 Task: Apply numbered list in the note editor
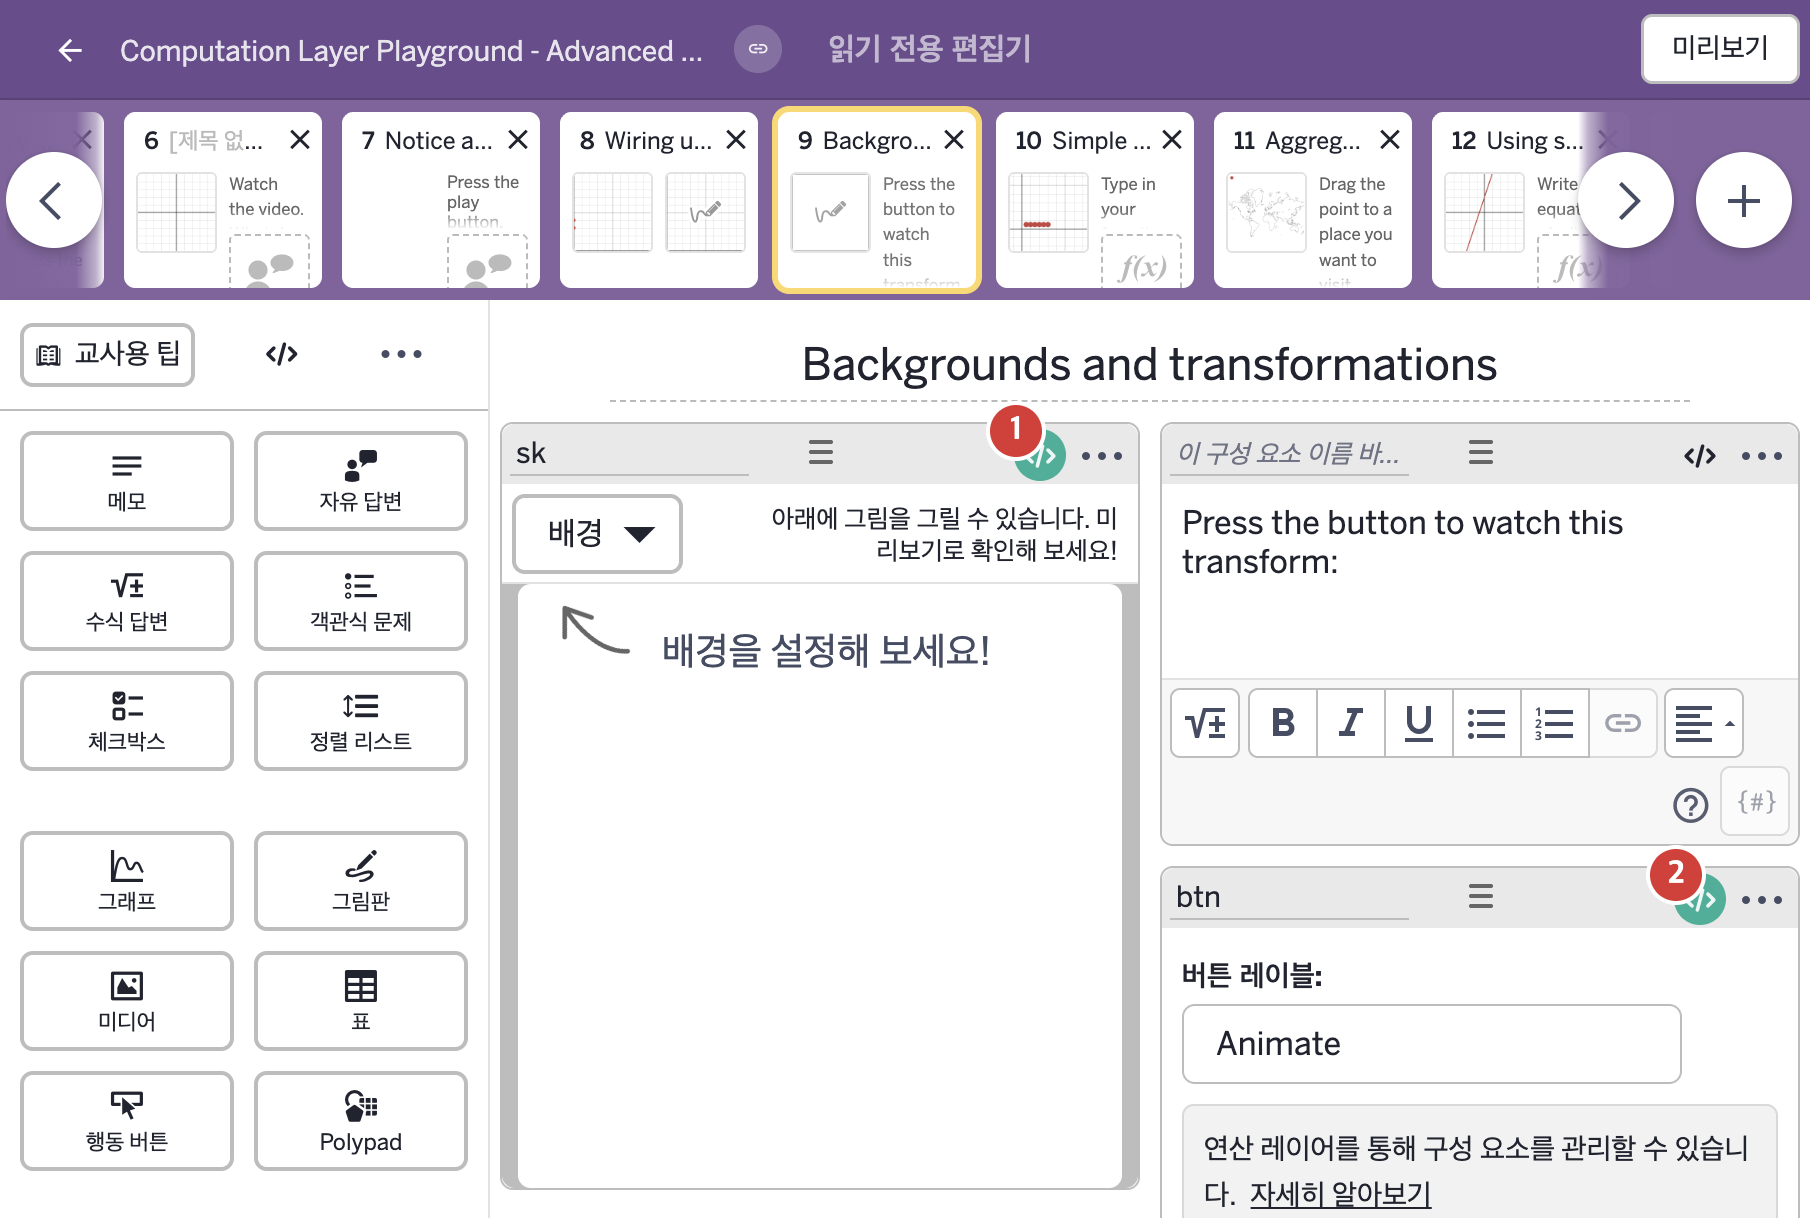pyautogui.click(x=1555, y=723)
